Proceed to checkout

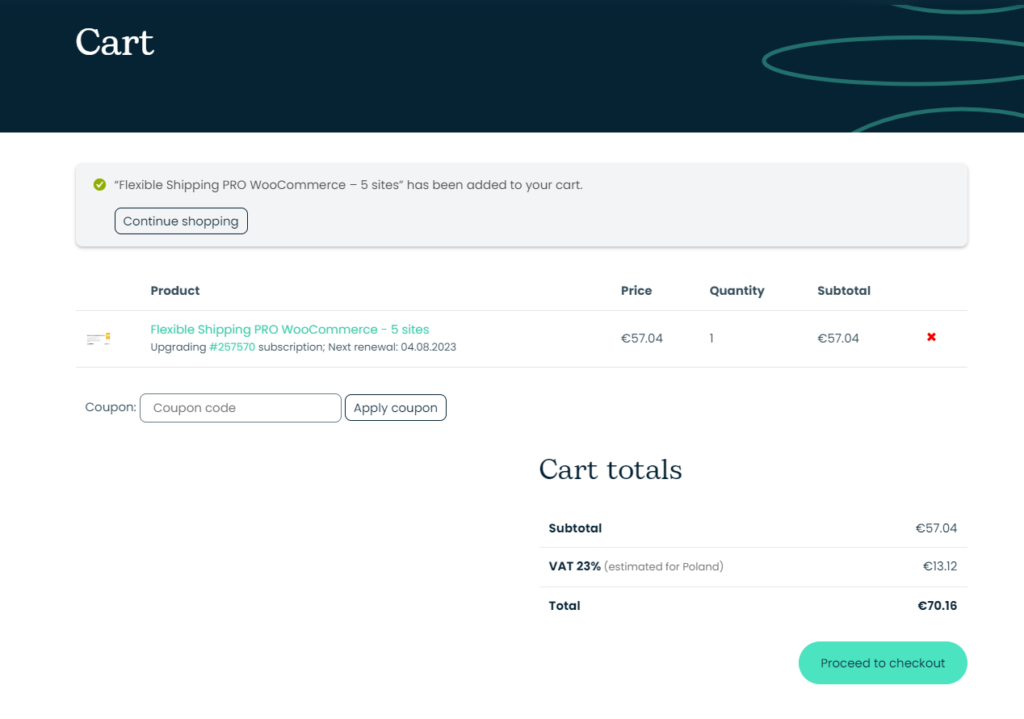point(882,663)
